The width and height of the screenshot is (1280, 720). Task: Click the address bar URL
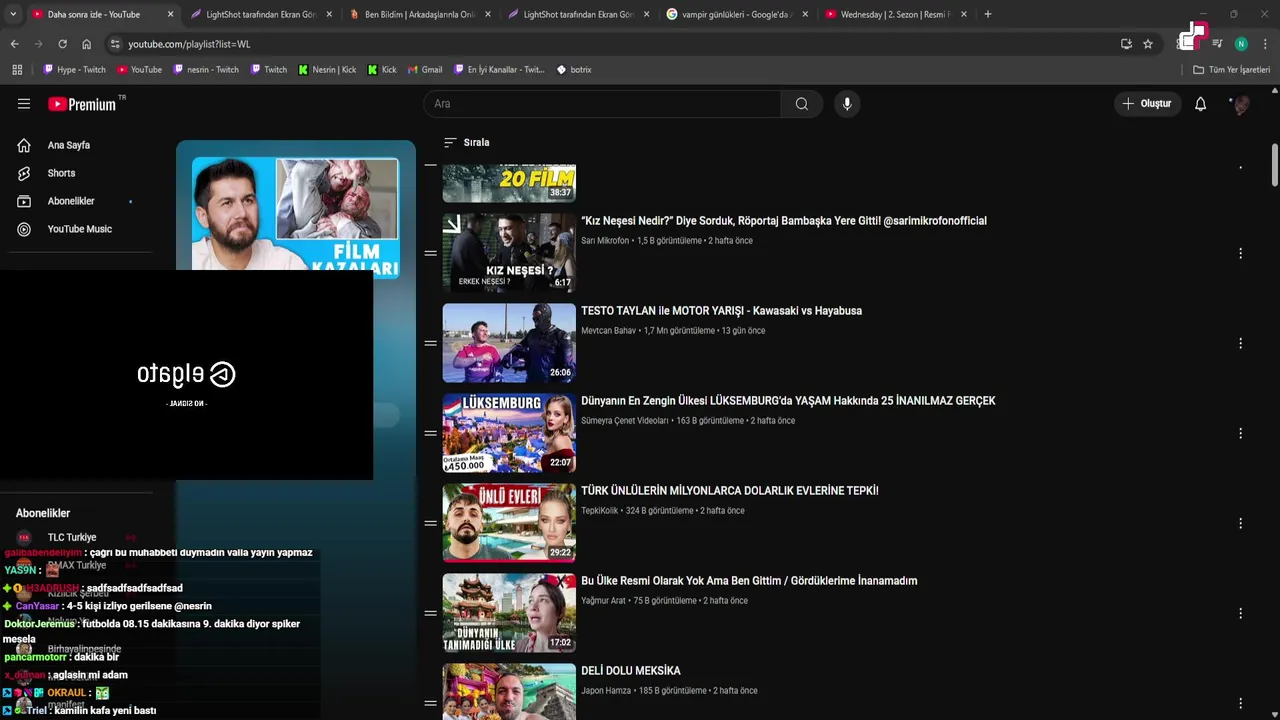click(x=189, y=44)
